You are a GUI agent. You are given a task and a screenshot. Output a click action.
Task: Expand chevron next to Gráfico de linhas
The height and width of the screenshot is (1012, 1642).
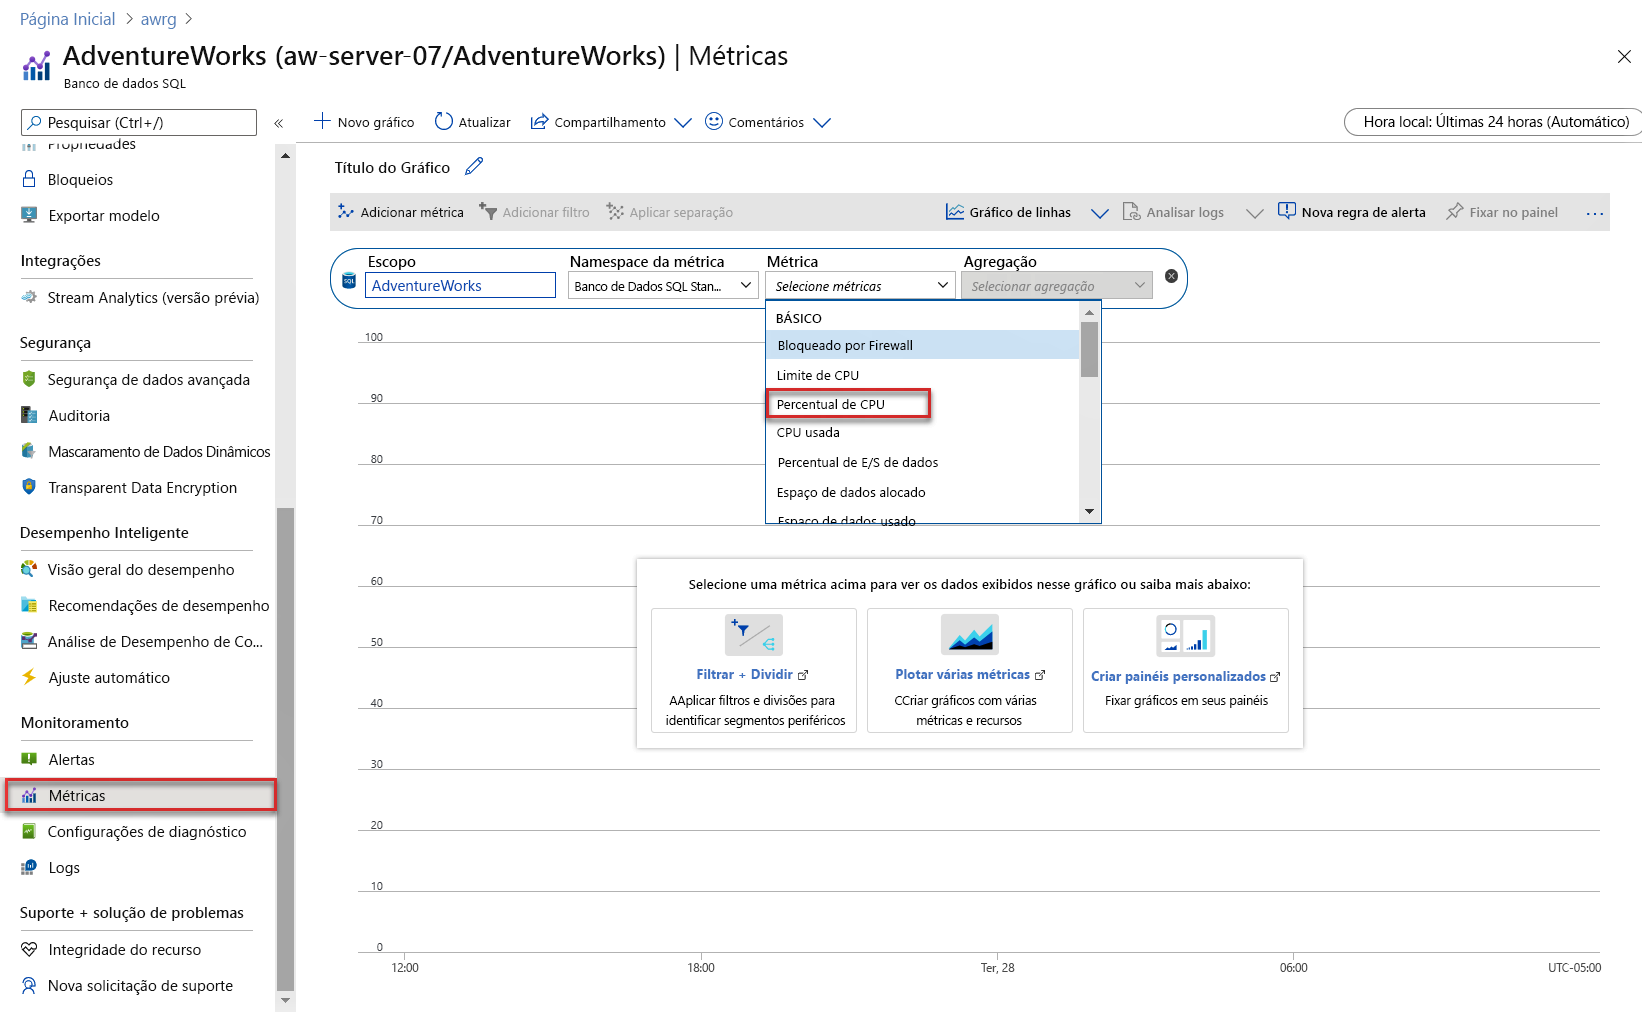tap(1099, 213)
